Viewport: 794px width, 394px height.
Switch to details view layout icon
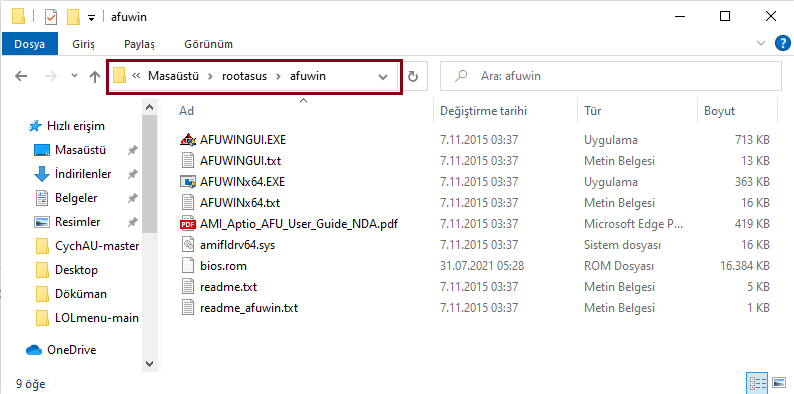758,383
